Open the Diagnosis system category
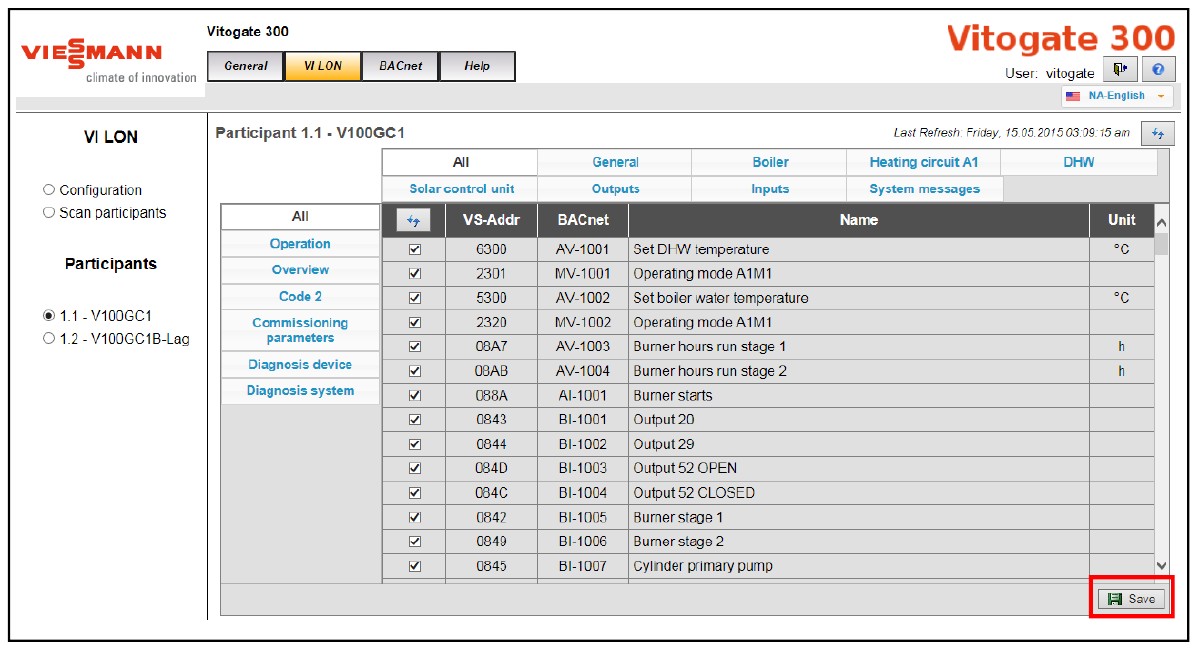This screenshot has height=649, width=1200. point(300,391)
